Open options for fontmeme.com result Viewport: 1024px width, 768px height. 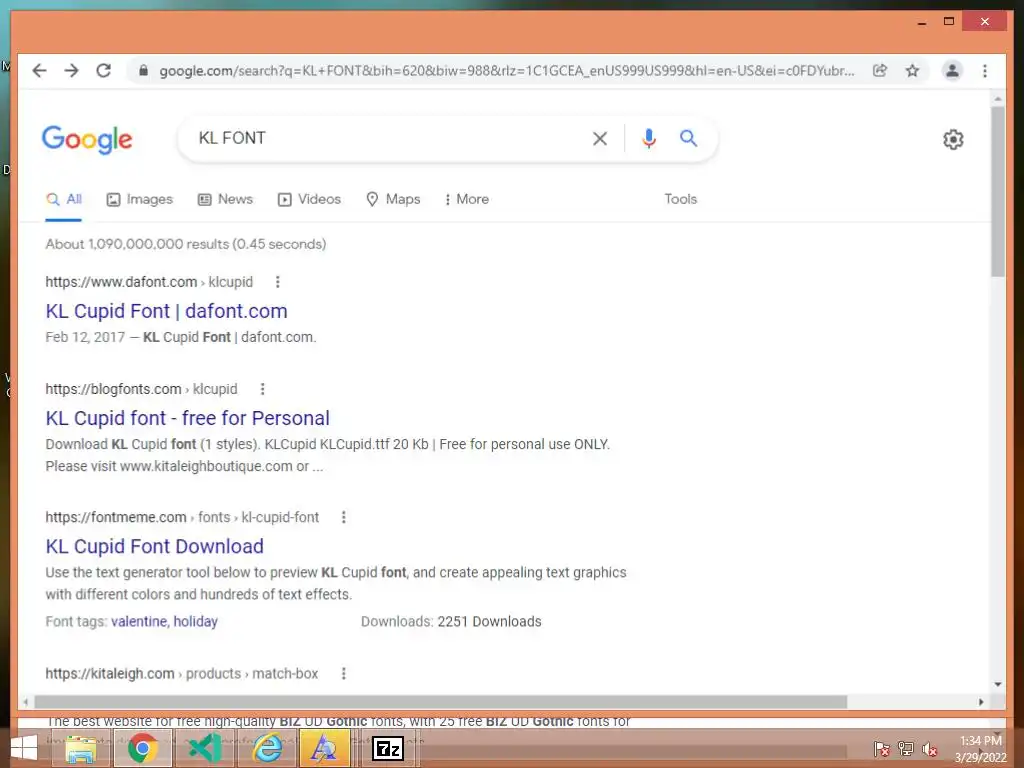pos(344,517)
